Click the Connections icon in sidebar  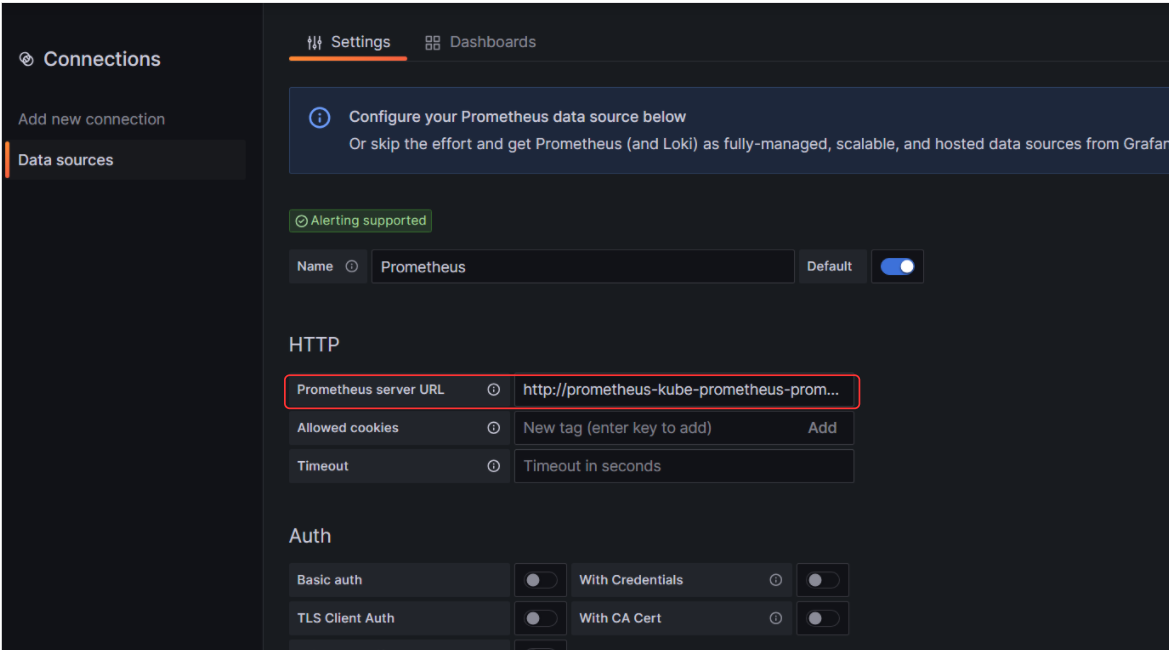26,59
